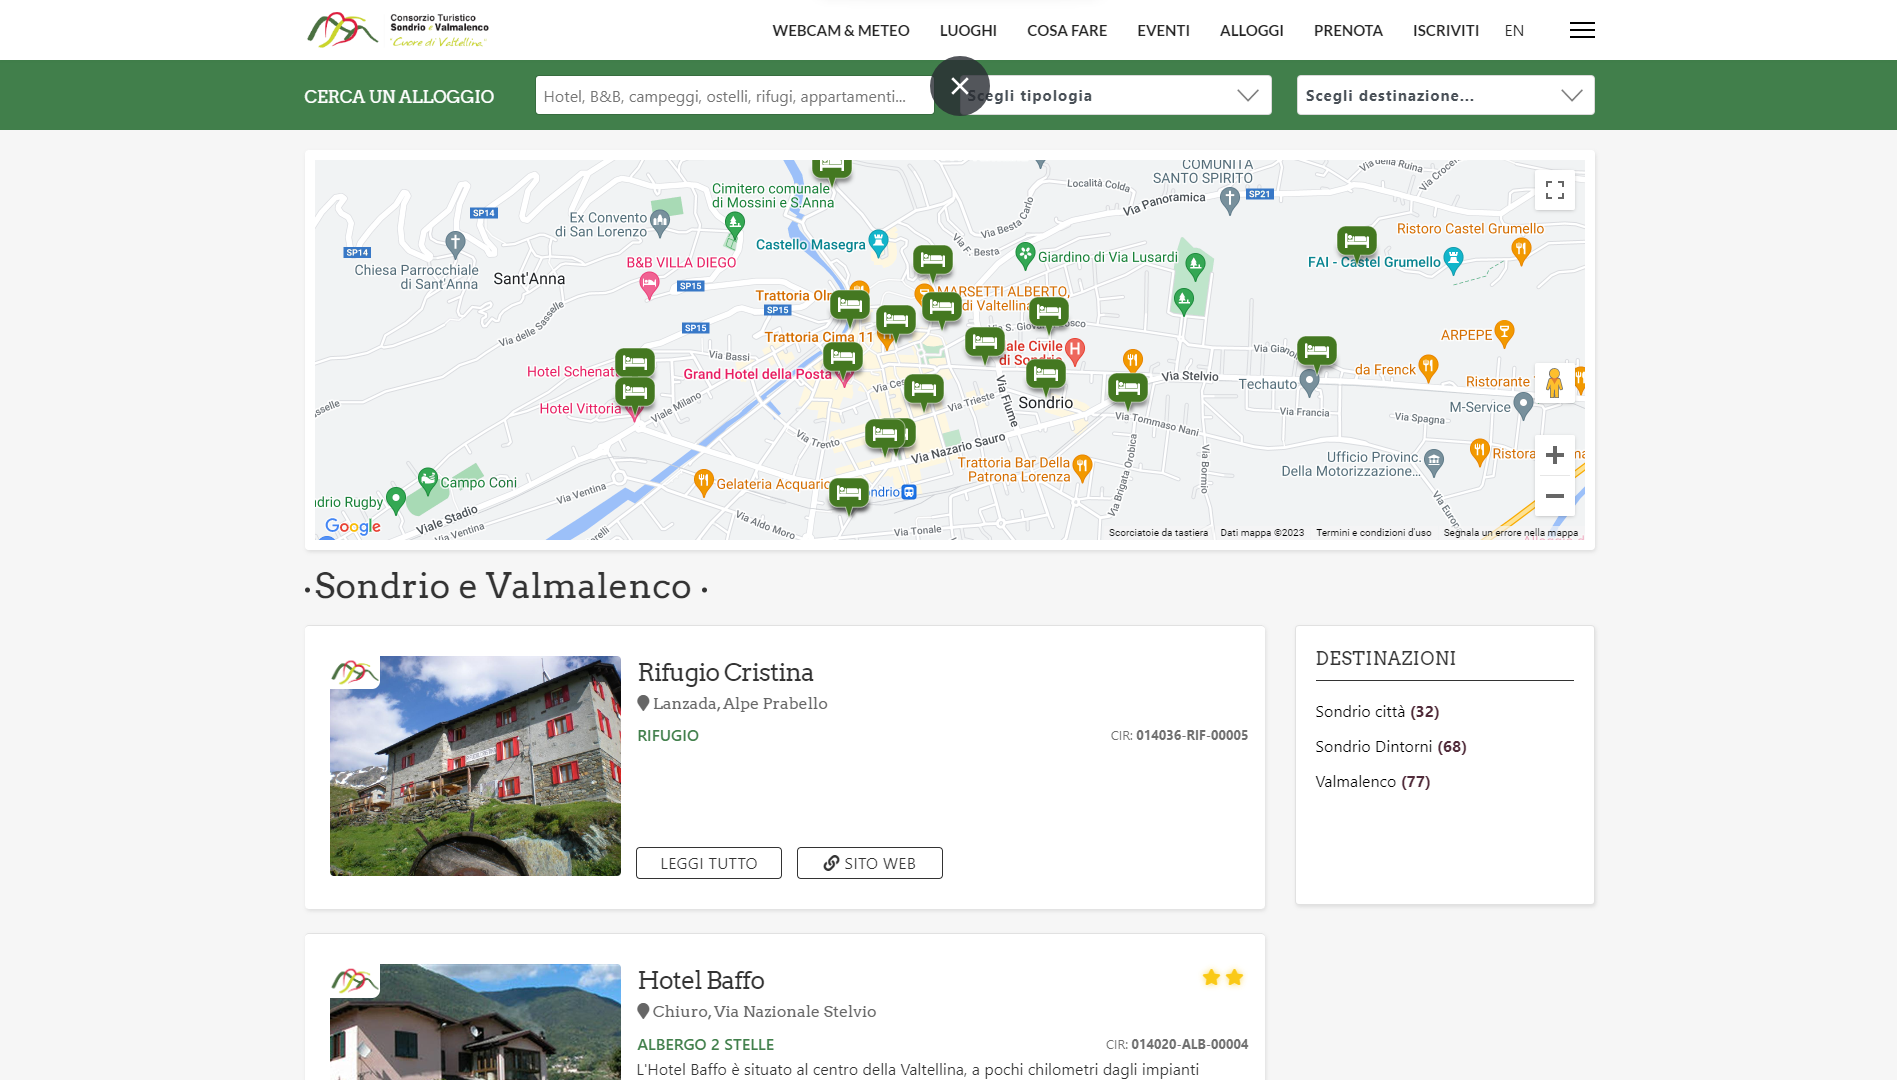The width and height of the screenshot is (1897, 1080).
Task: Click the accommodation search text field
Action: (733, 96)
